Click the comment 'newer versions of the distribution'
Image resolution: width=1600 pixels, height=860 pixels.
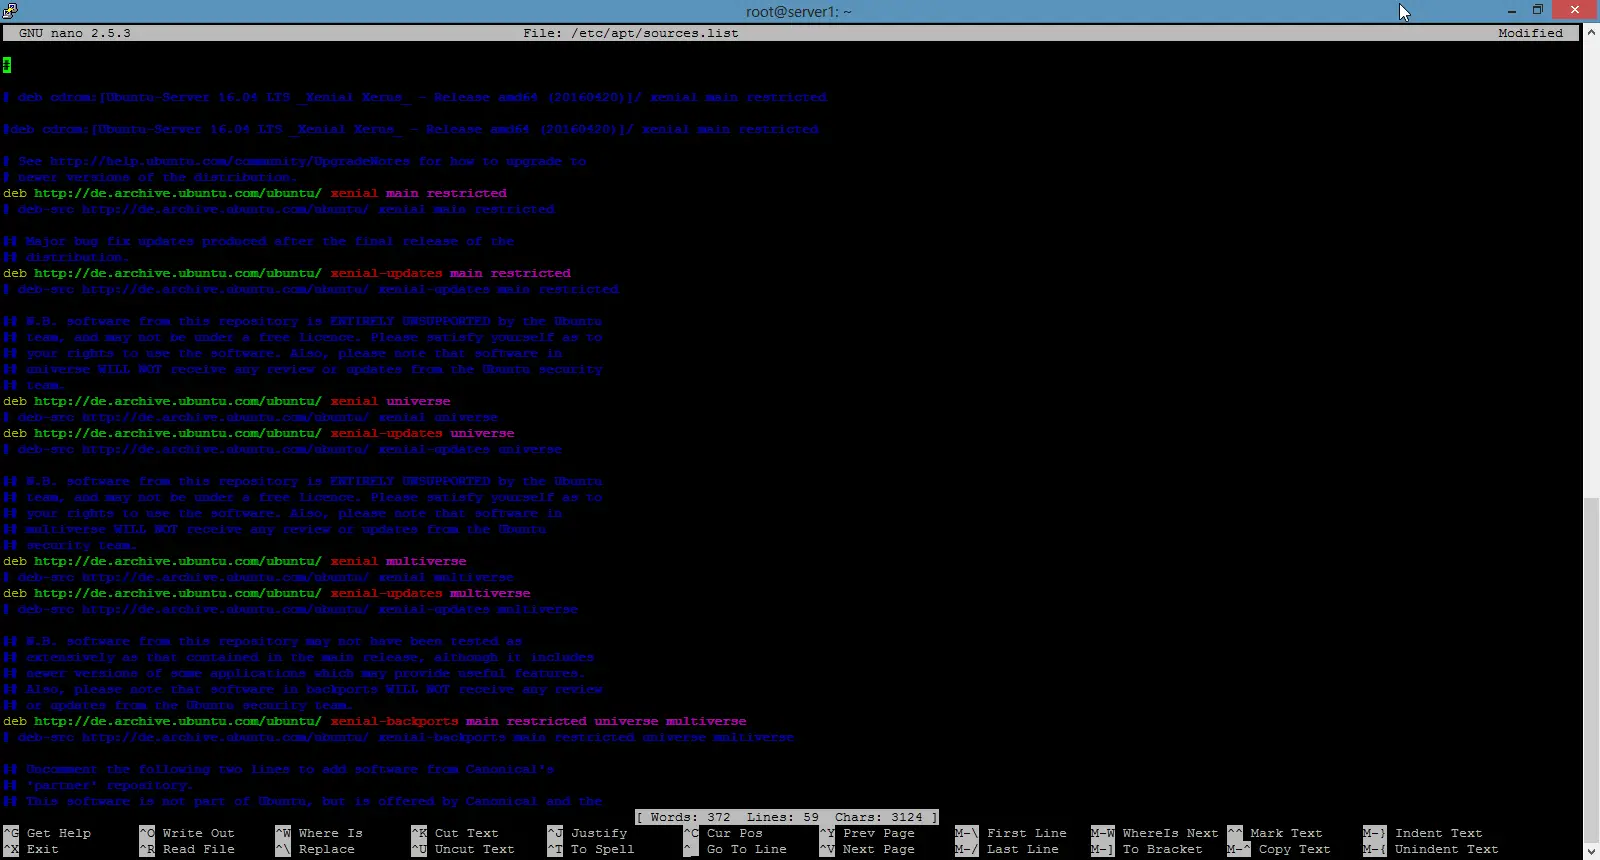coord(151,177)
